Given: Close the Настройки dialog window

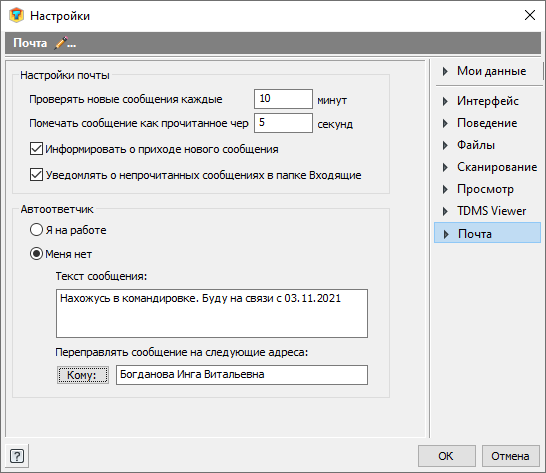Looking at the screenshot, I should pyautogui.click(x=530, y=15).
